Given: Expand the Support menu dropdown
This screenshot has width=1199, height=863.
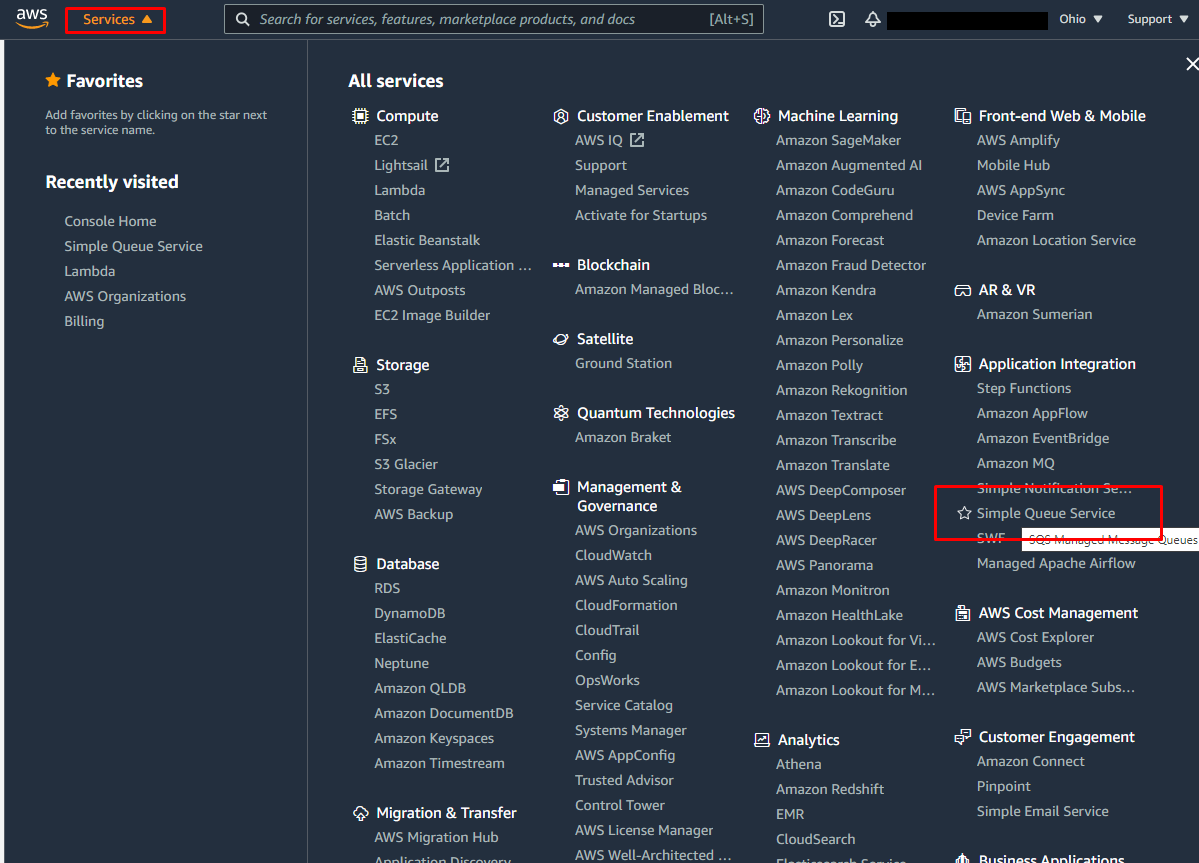Looking at the screenshot, I should coord(1158,19).
